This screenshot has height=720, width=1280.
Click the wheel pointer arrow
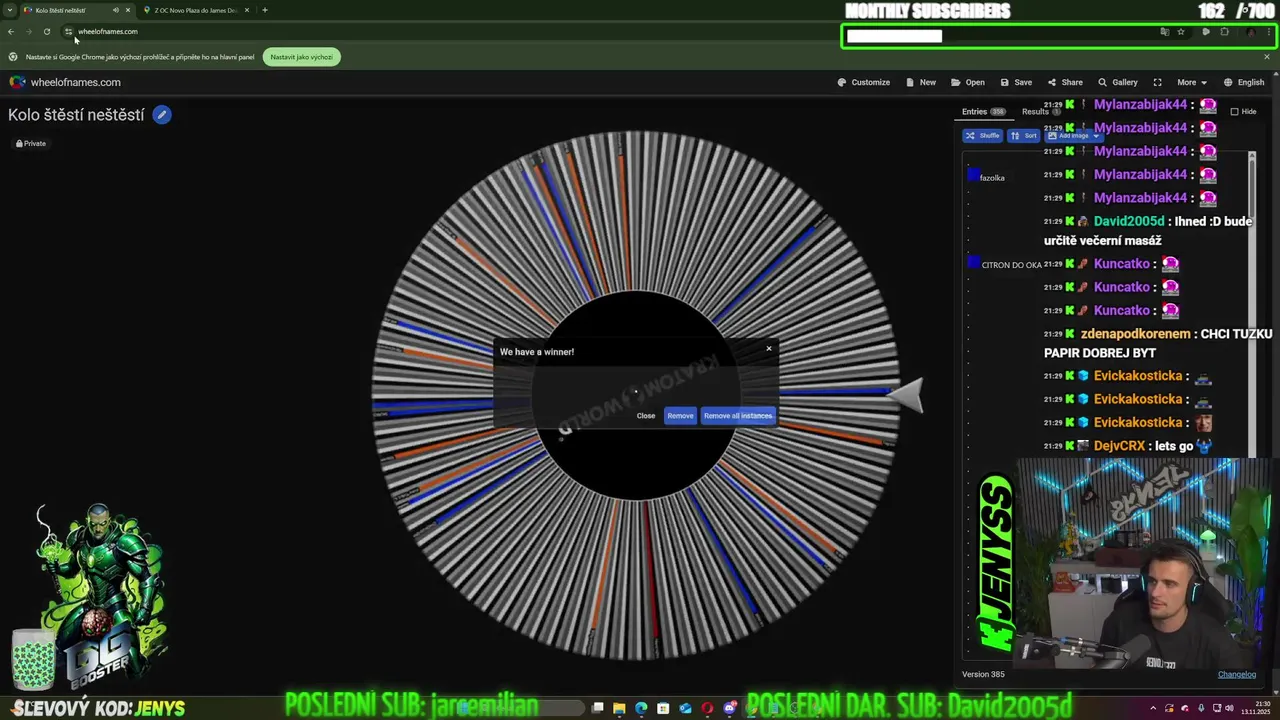[x=906, y=395]
